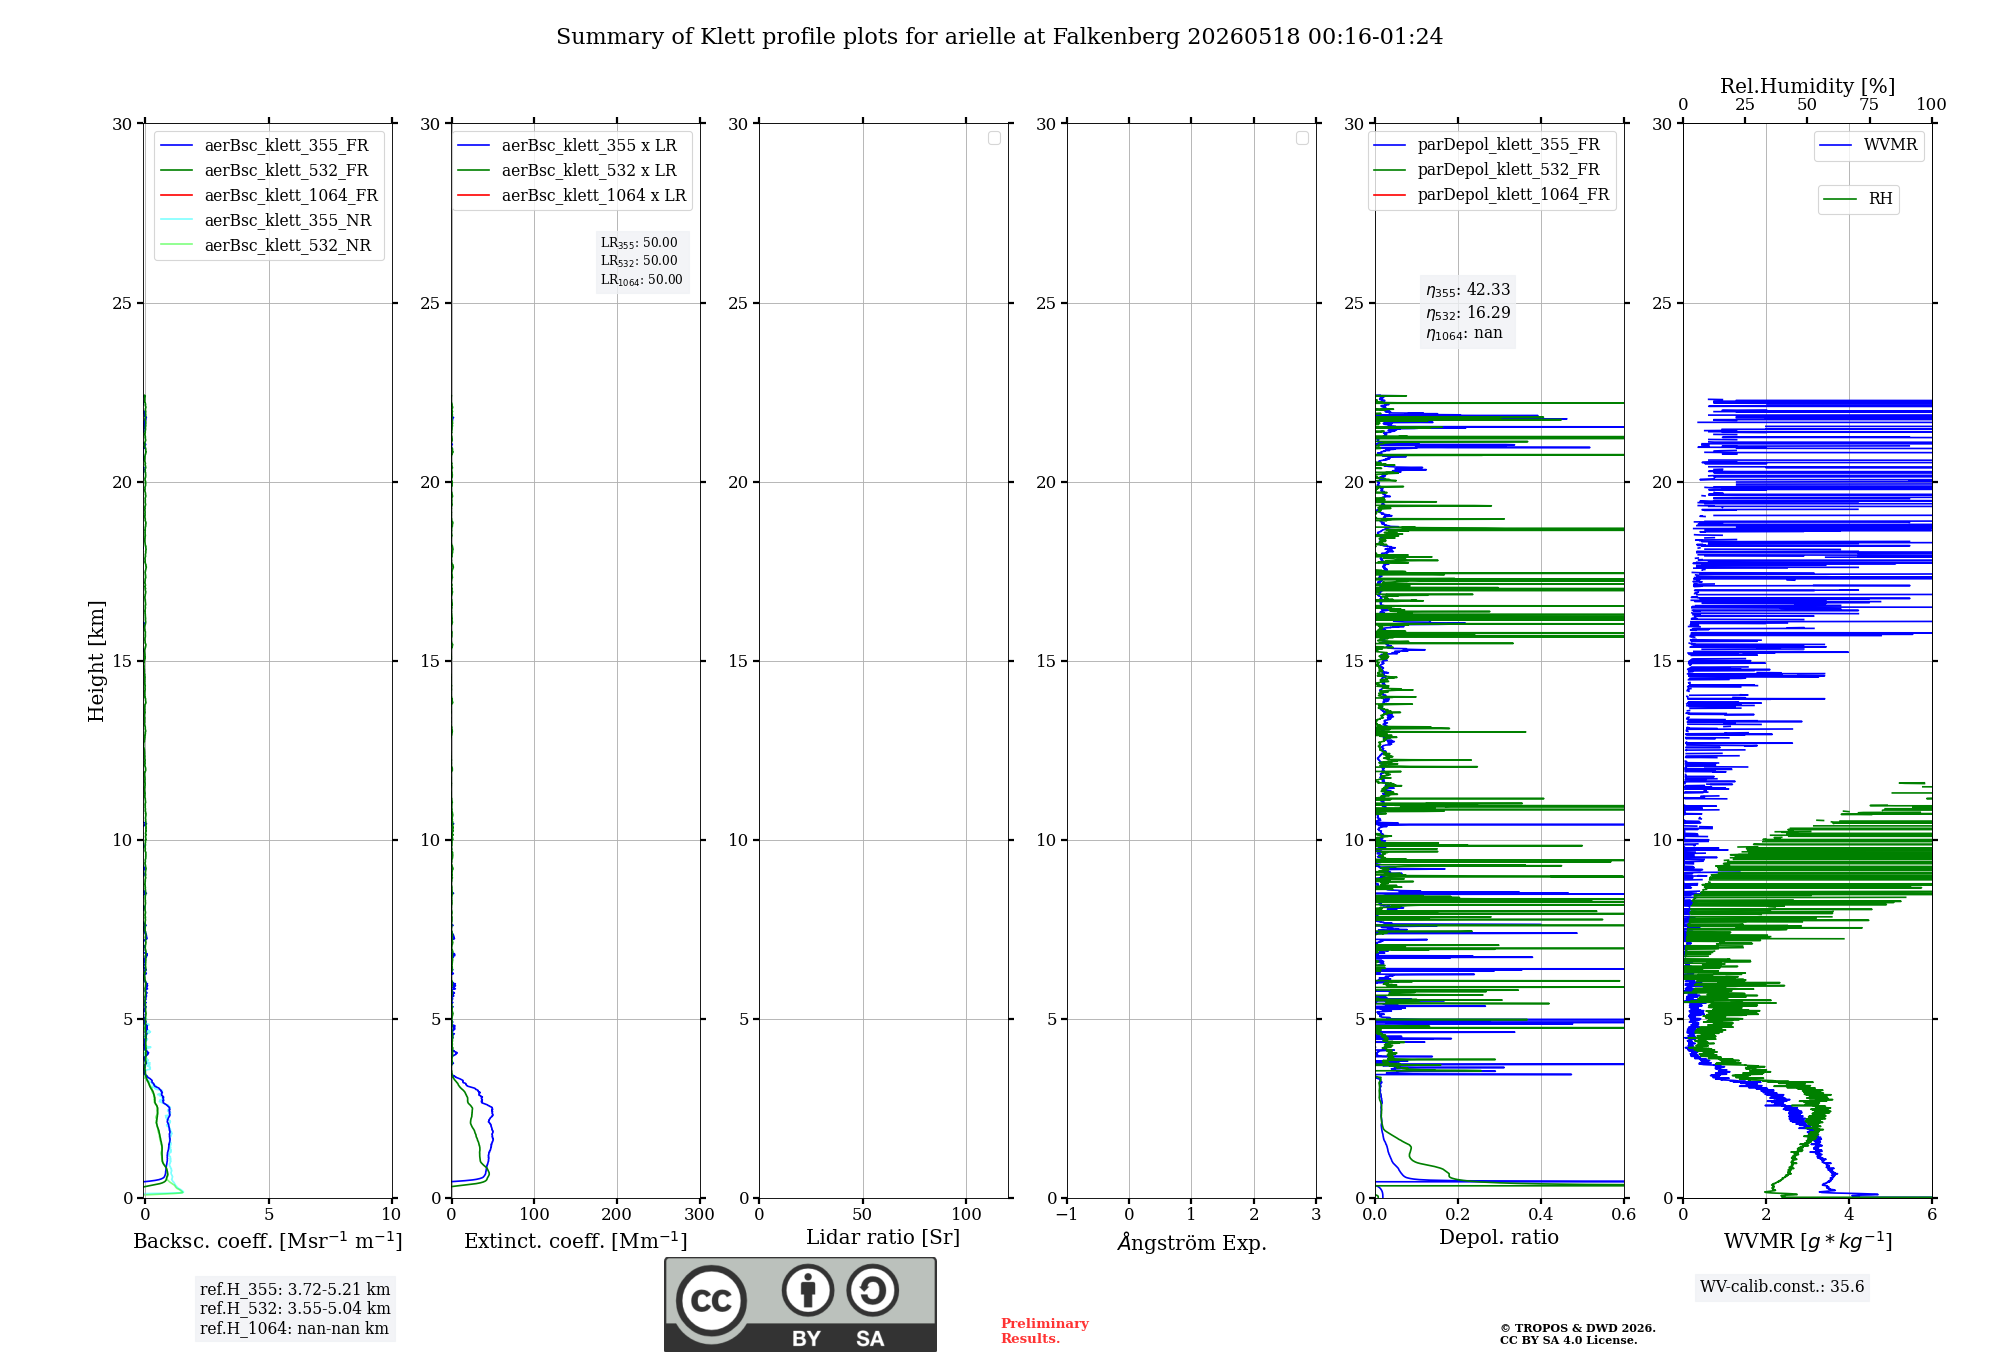
Task: Click the 100 tick on Rel.Humidity axis
Action: pos(1931,105)
